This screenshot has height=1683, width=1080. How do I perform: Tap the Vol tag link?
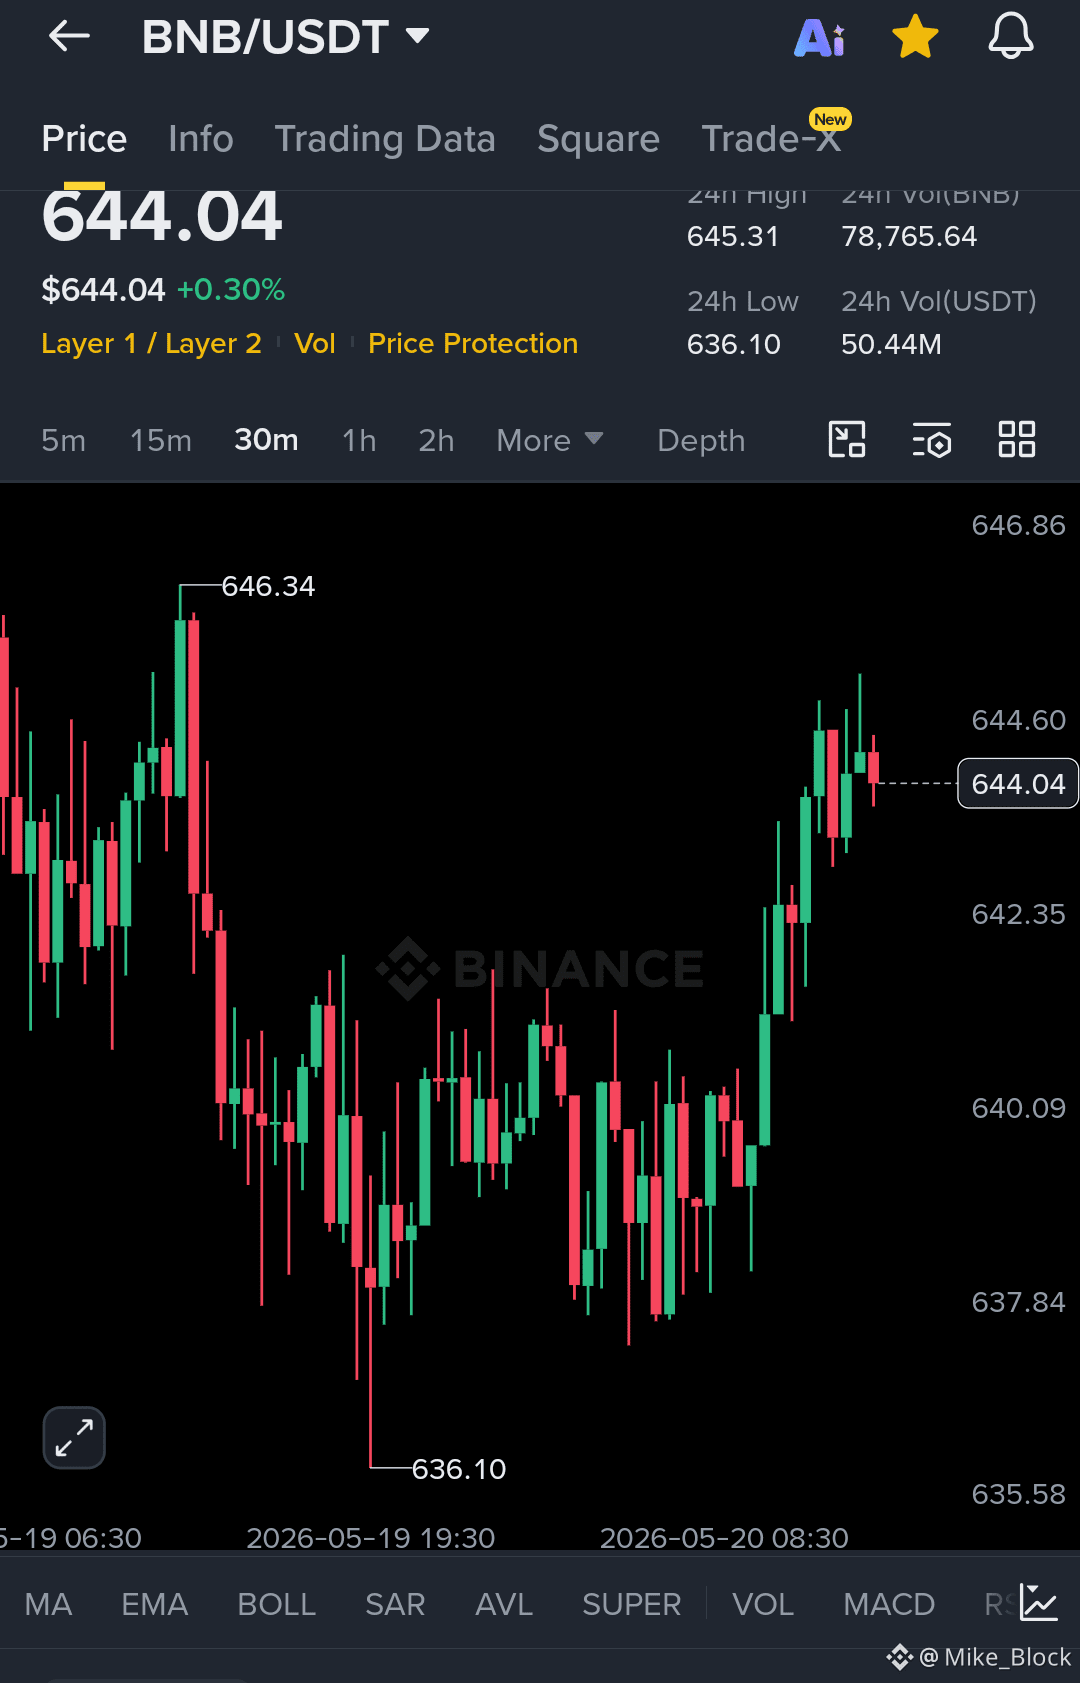[x=315, y=344]
